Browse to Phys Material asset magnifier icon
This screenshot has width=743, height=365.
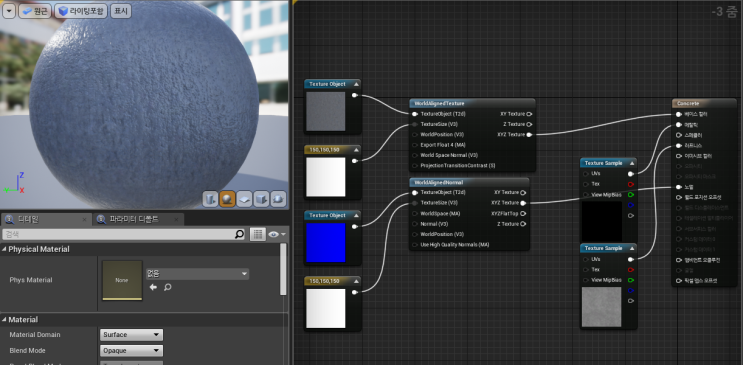click(x=167, y=287)
